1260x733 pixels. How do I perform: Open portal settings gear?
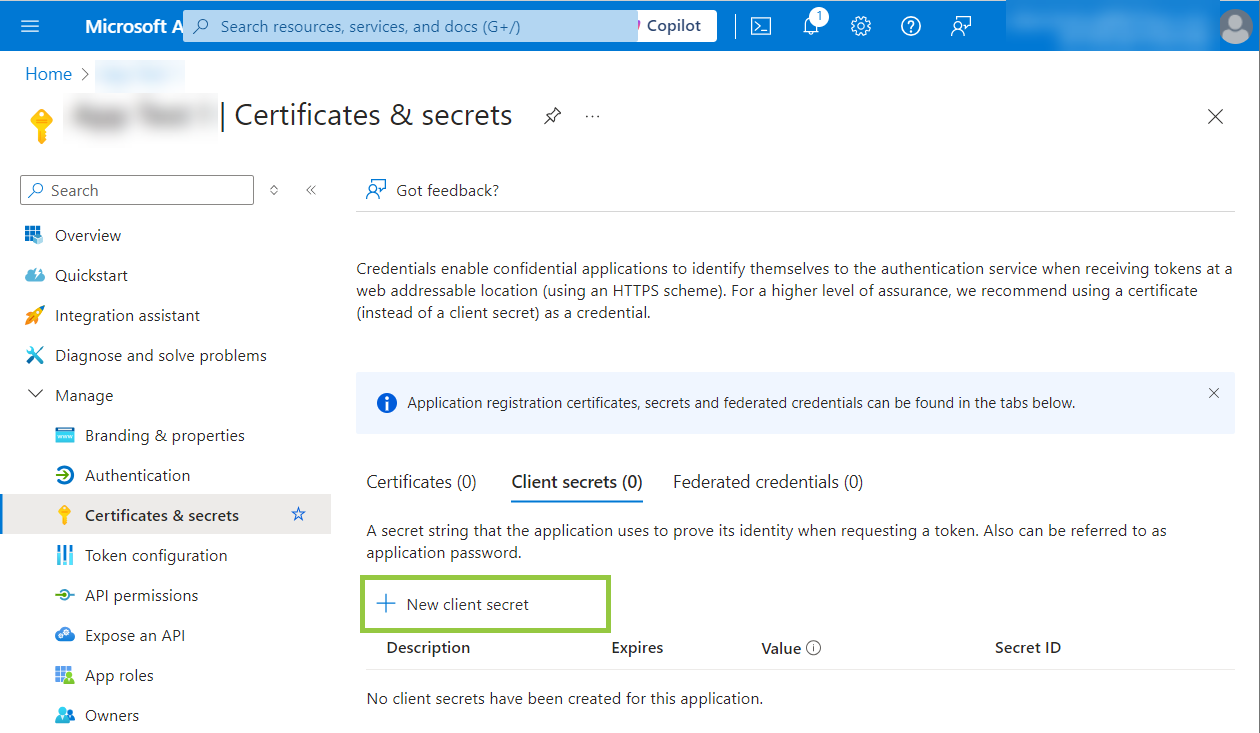click(861, 26)
